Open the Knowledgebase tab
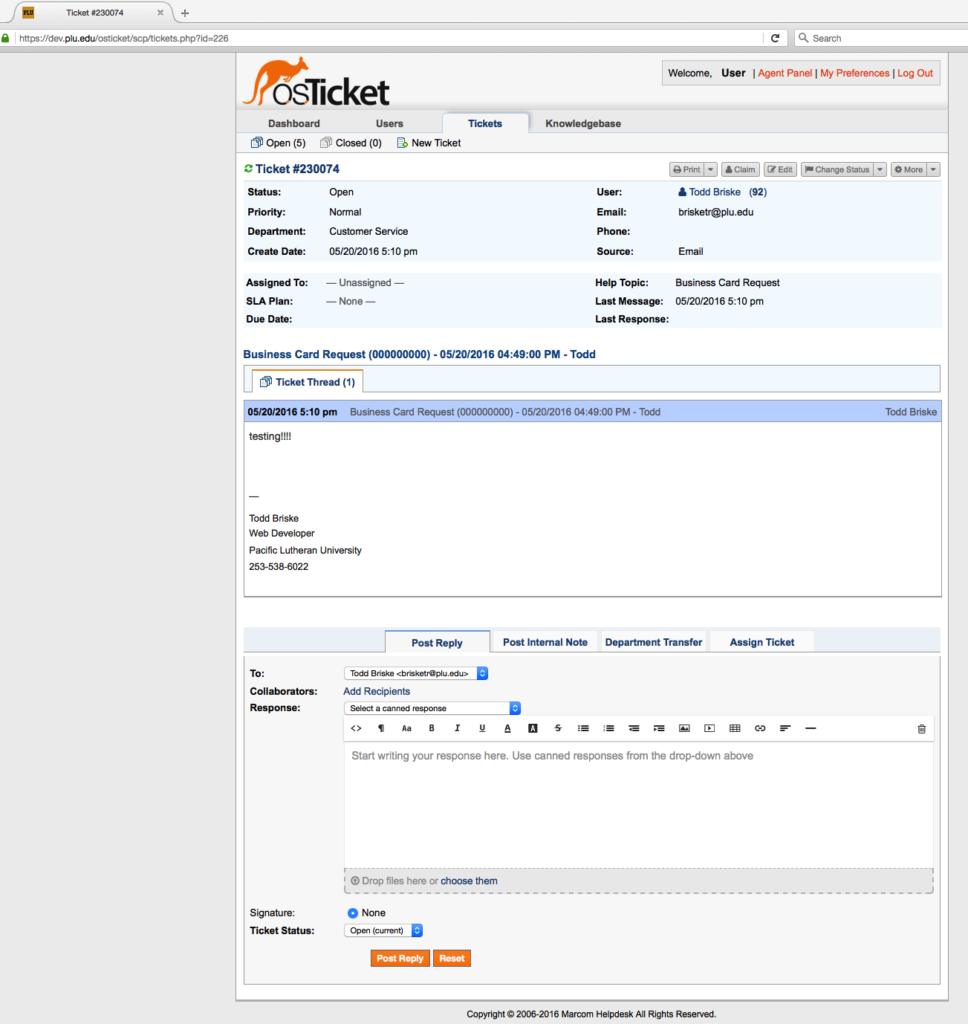Image resolution: width=968 pixels, height=1024 pixels. pos(582,123)
